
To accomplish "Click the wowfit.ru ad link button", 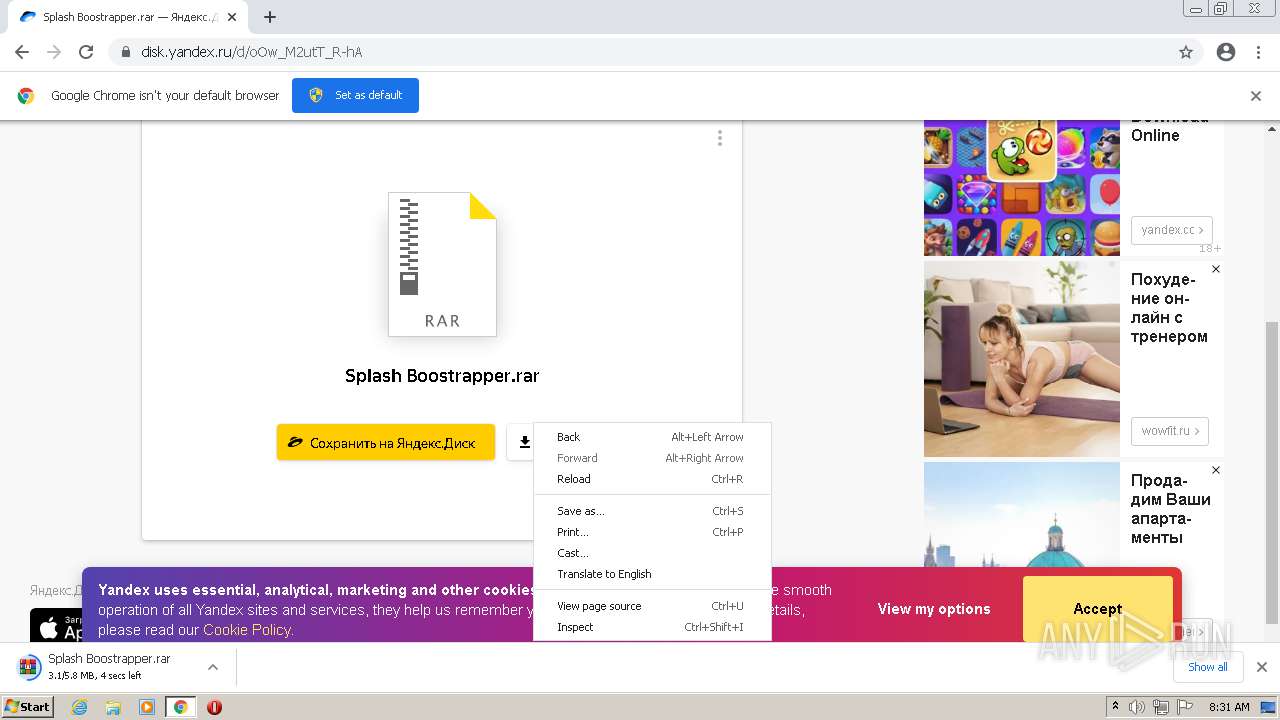I will 1170,431.
